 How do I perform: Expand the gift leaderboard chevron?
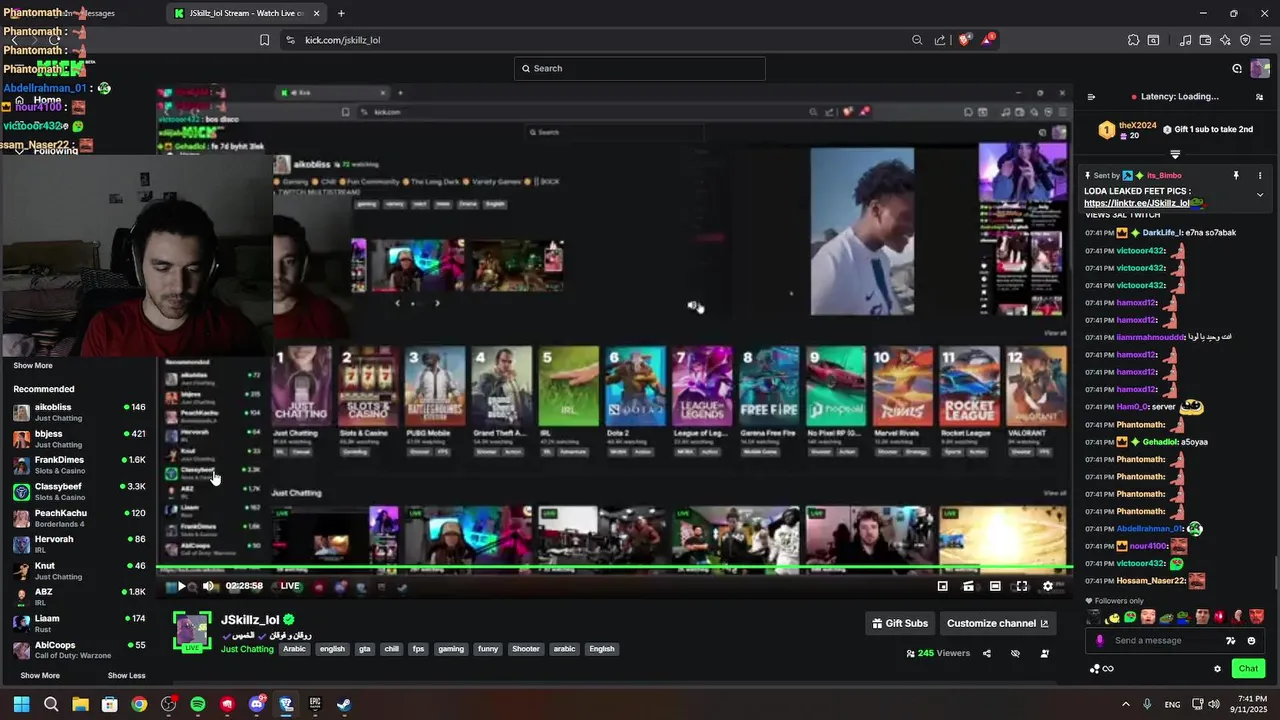click(x=1175, y=154)
